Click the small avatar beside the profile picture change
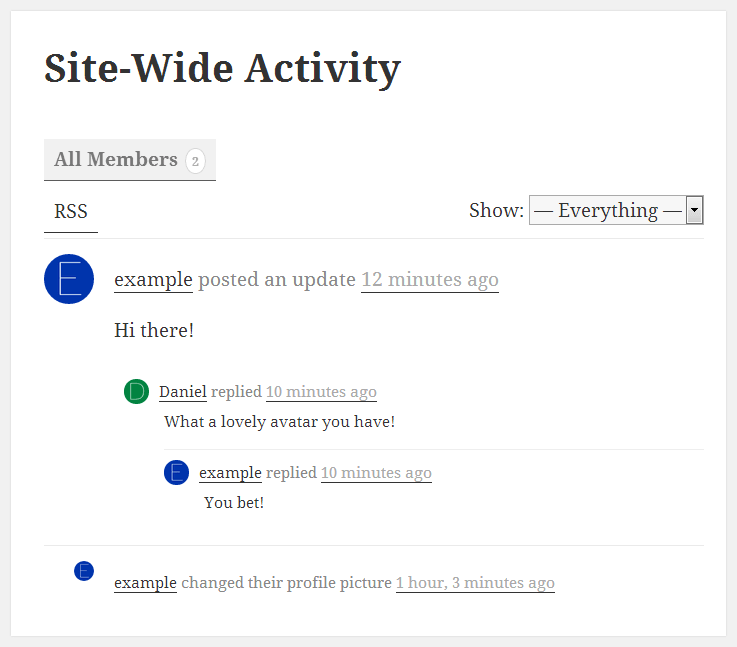The height and width of the screenshot is (647, 737). pos(84,571)
